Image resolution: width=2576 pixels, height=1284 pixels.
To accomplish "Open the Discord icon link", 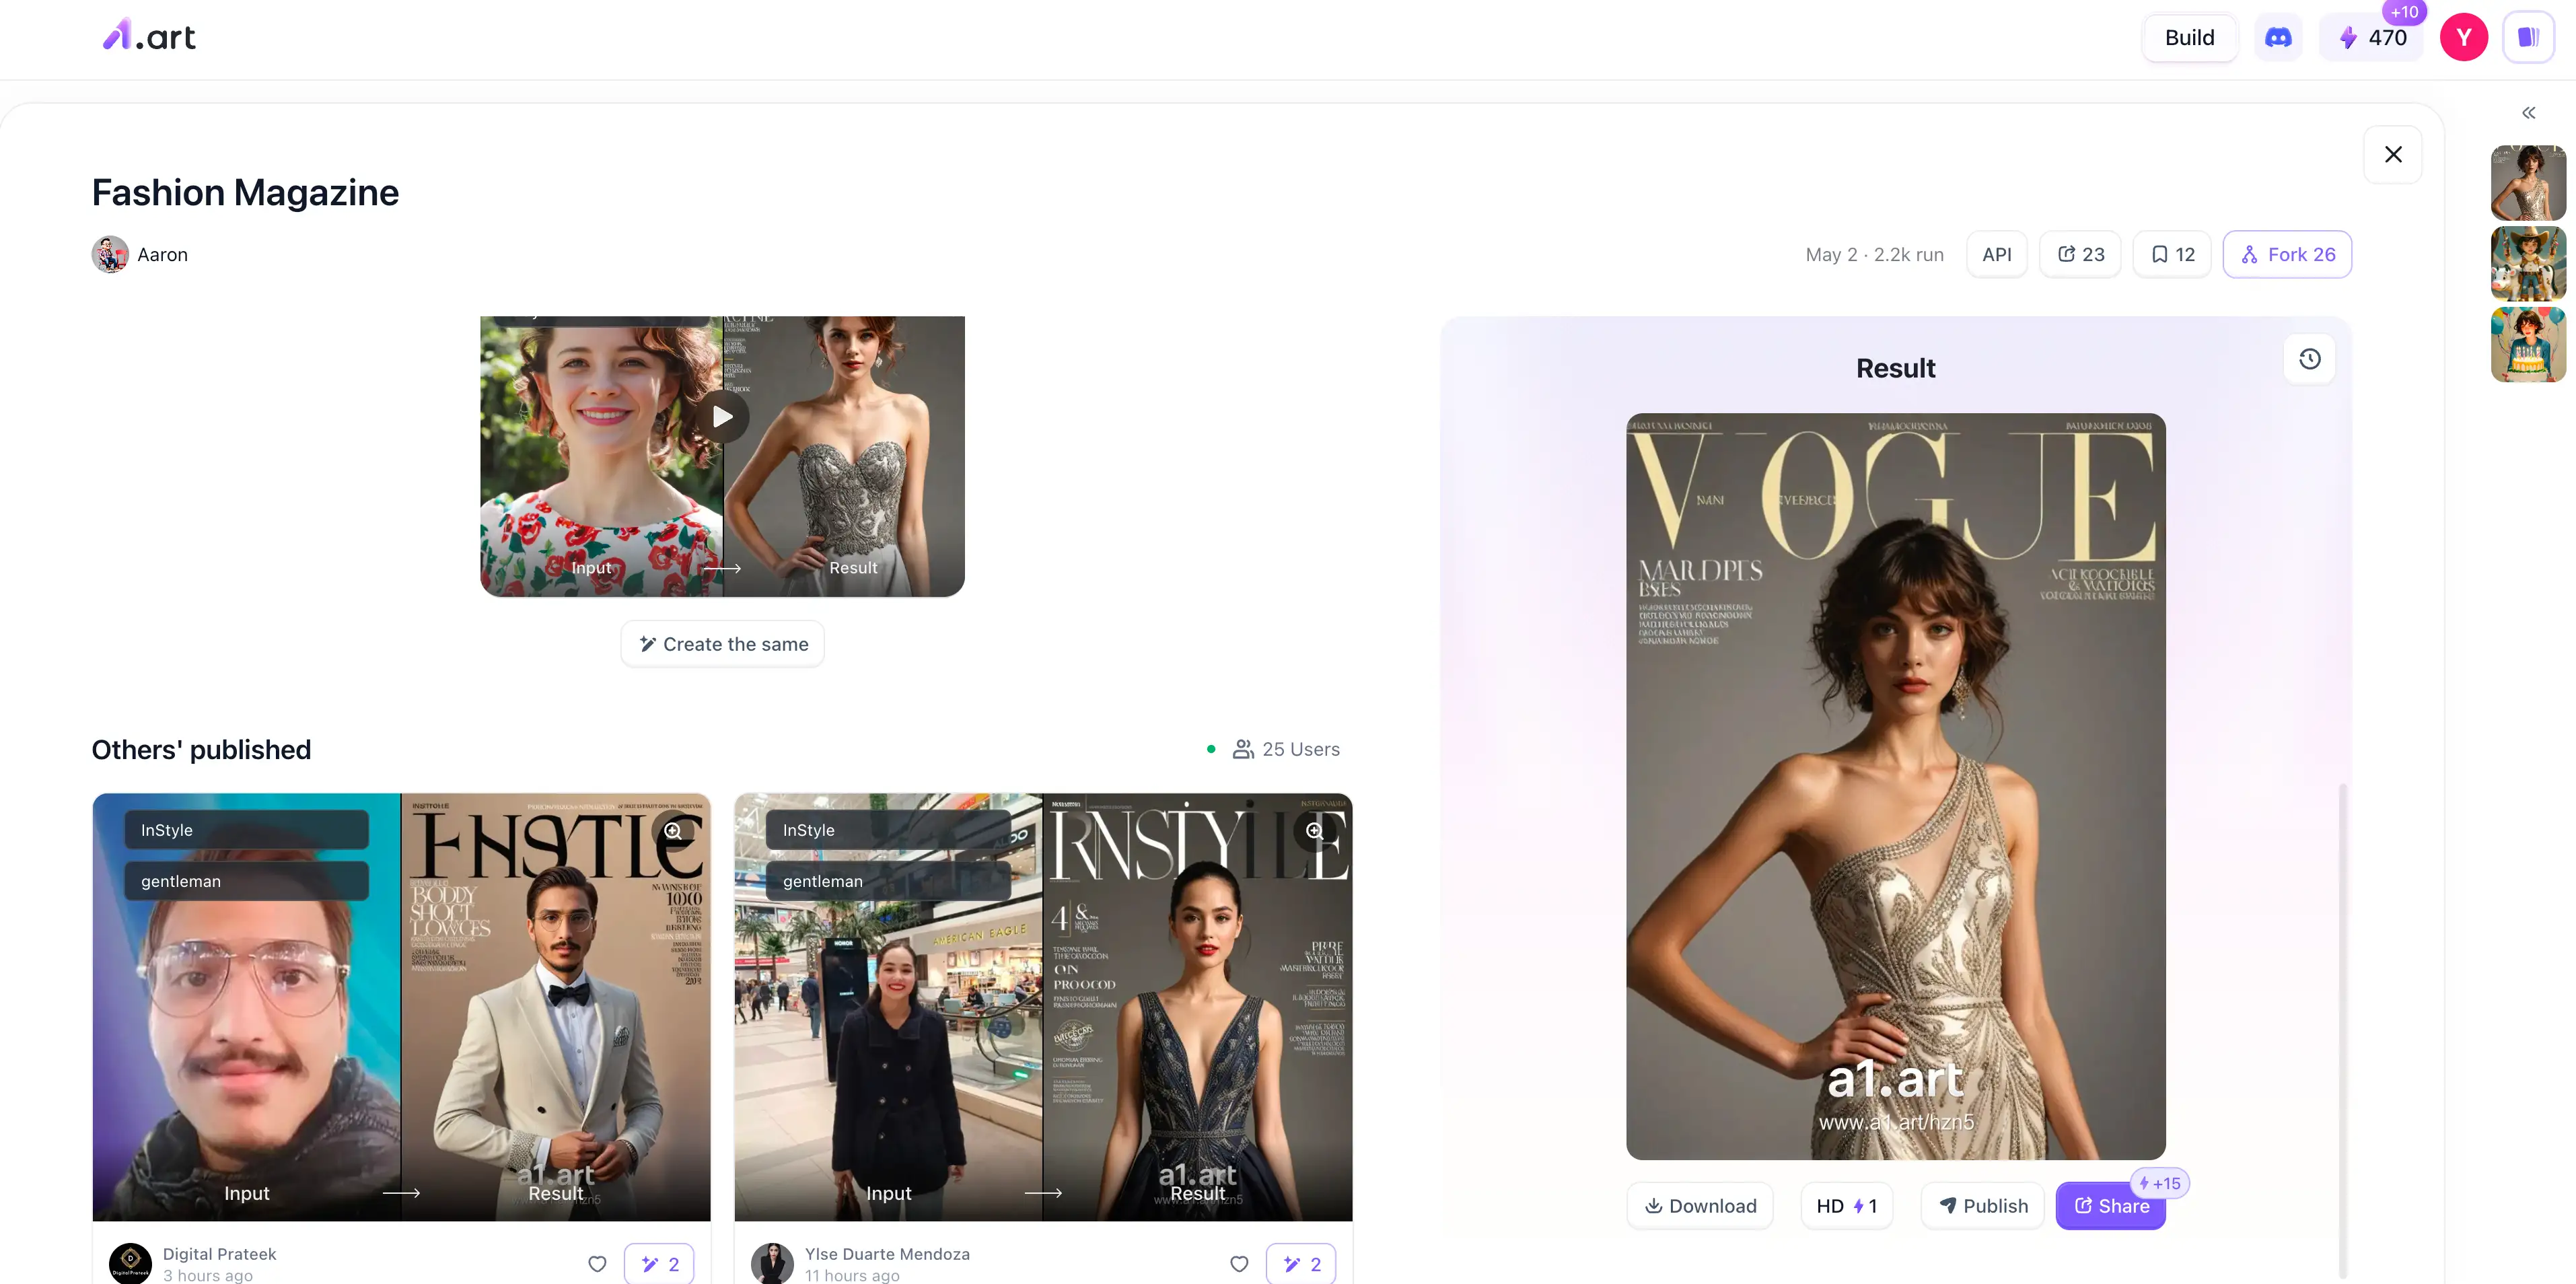I will 2278,38.
